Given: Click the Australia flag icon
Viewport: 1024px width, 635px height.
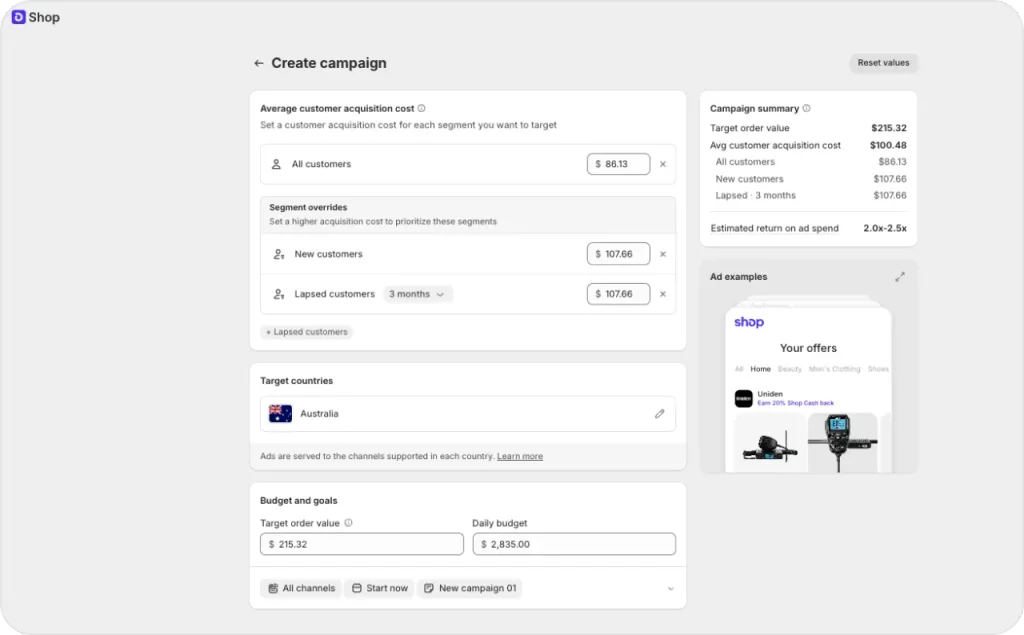Looking at the screenshot, I should pos(280,414).
